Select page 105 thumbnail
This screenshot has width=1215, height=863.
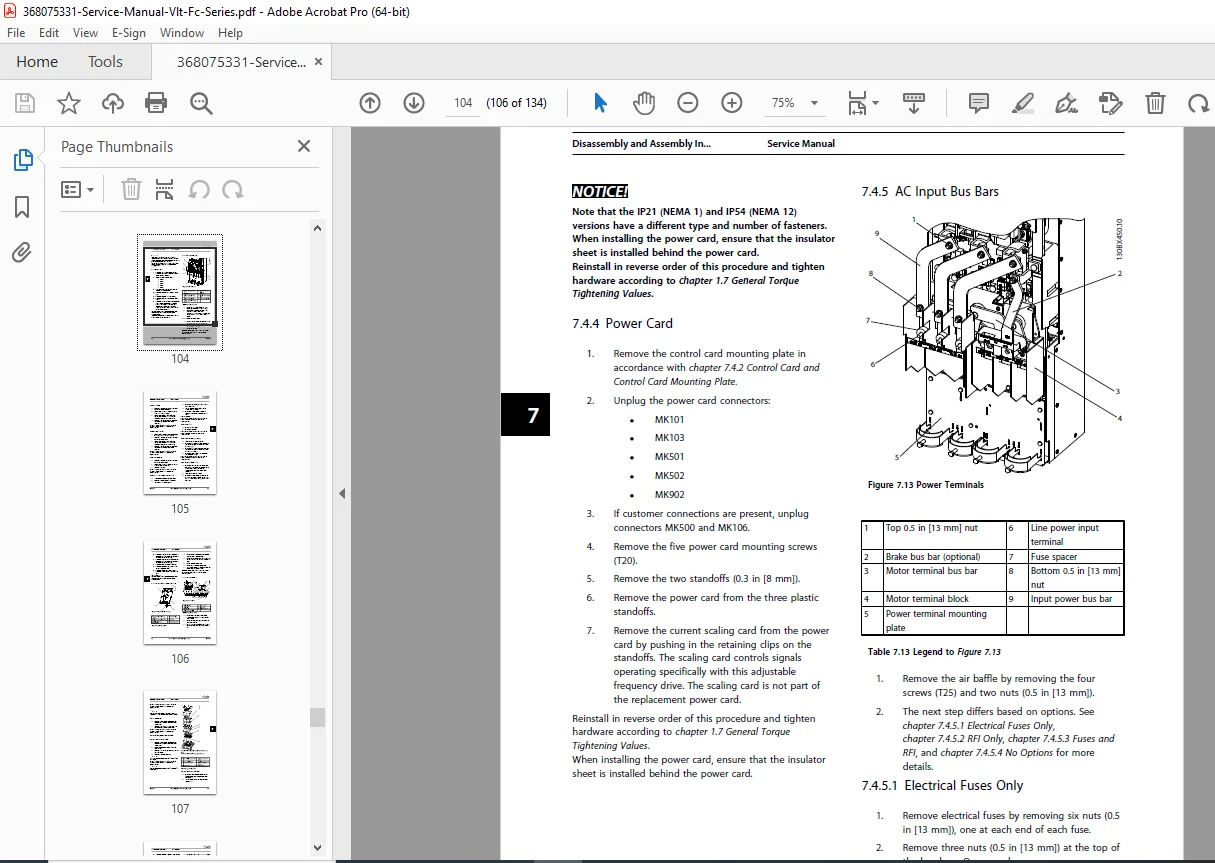pos(180,443)
